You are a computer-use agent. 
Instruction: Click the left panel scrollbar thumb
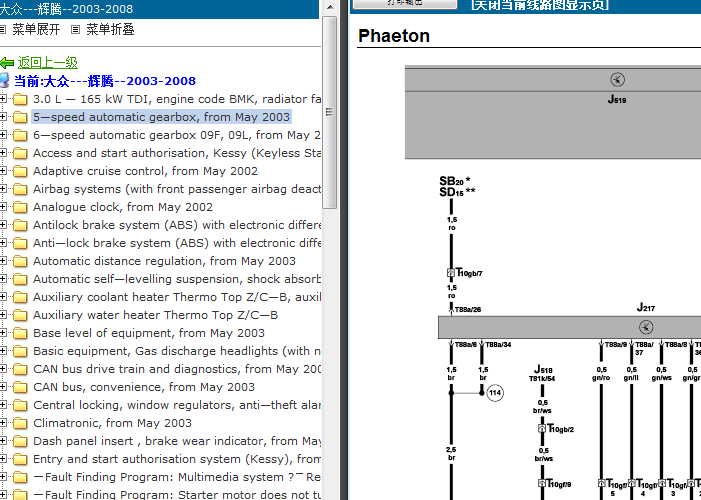pyautogui.click(x=329, y=112)
